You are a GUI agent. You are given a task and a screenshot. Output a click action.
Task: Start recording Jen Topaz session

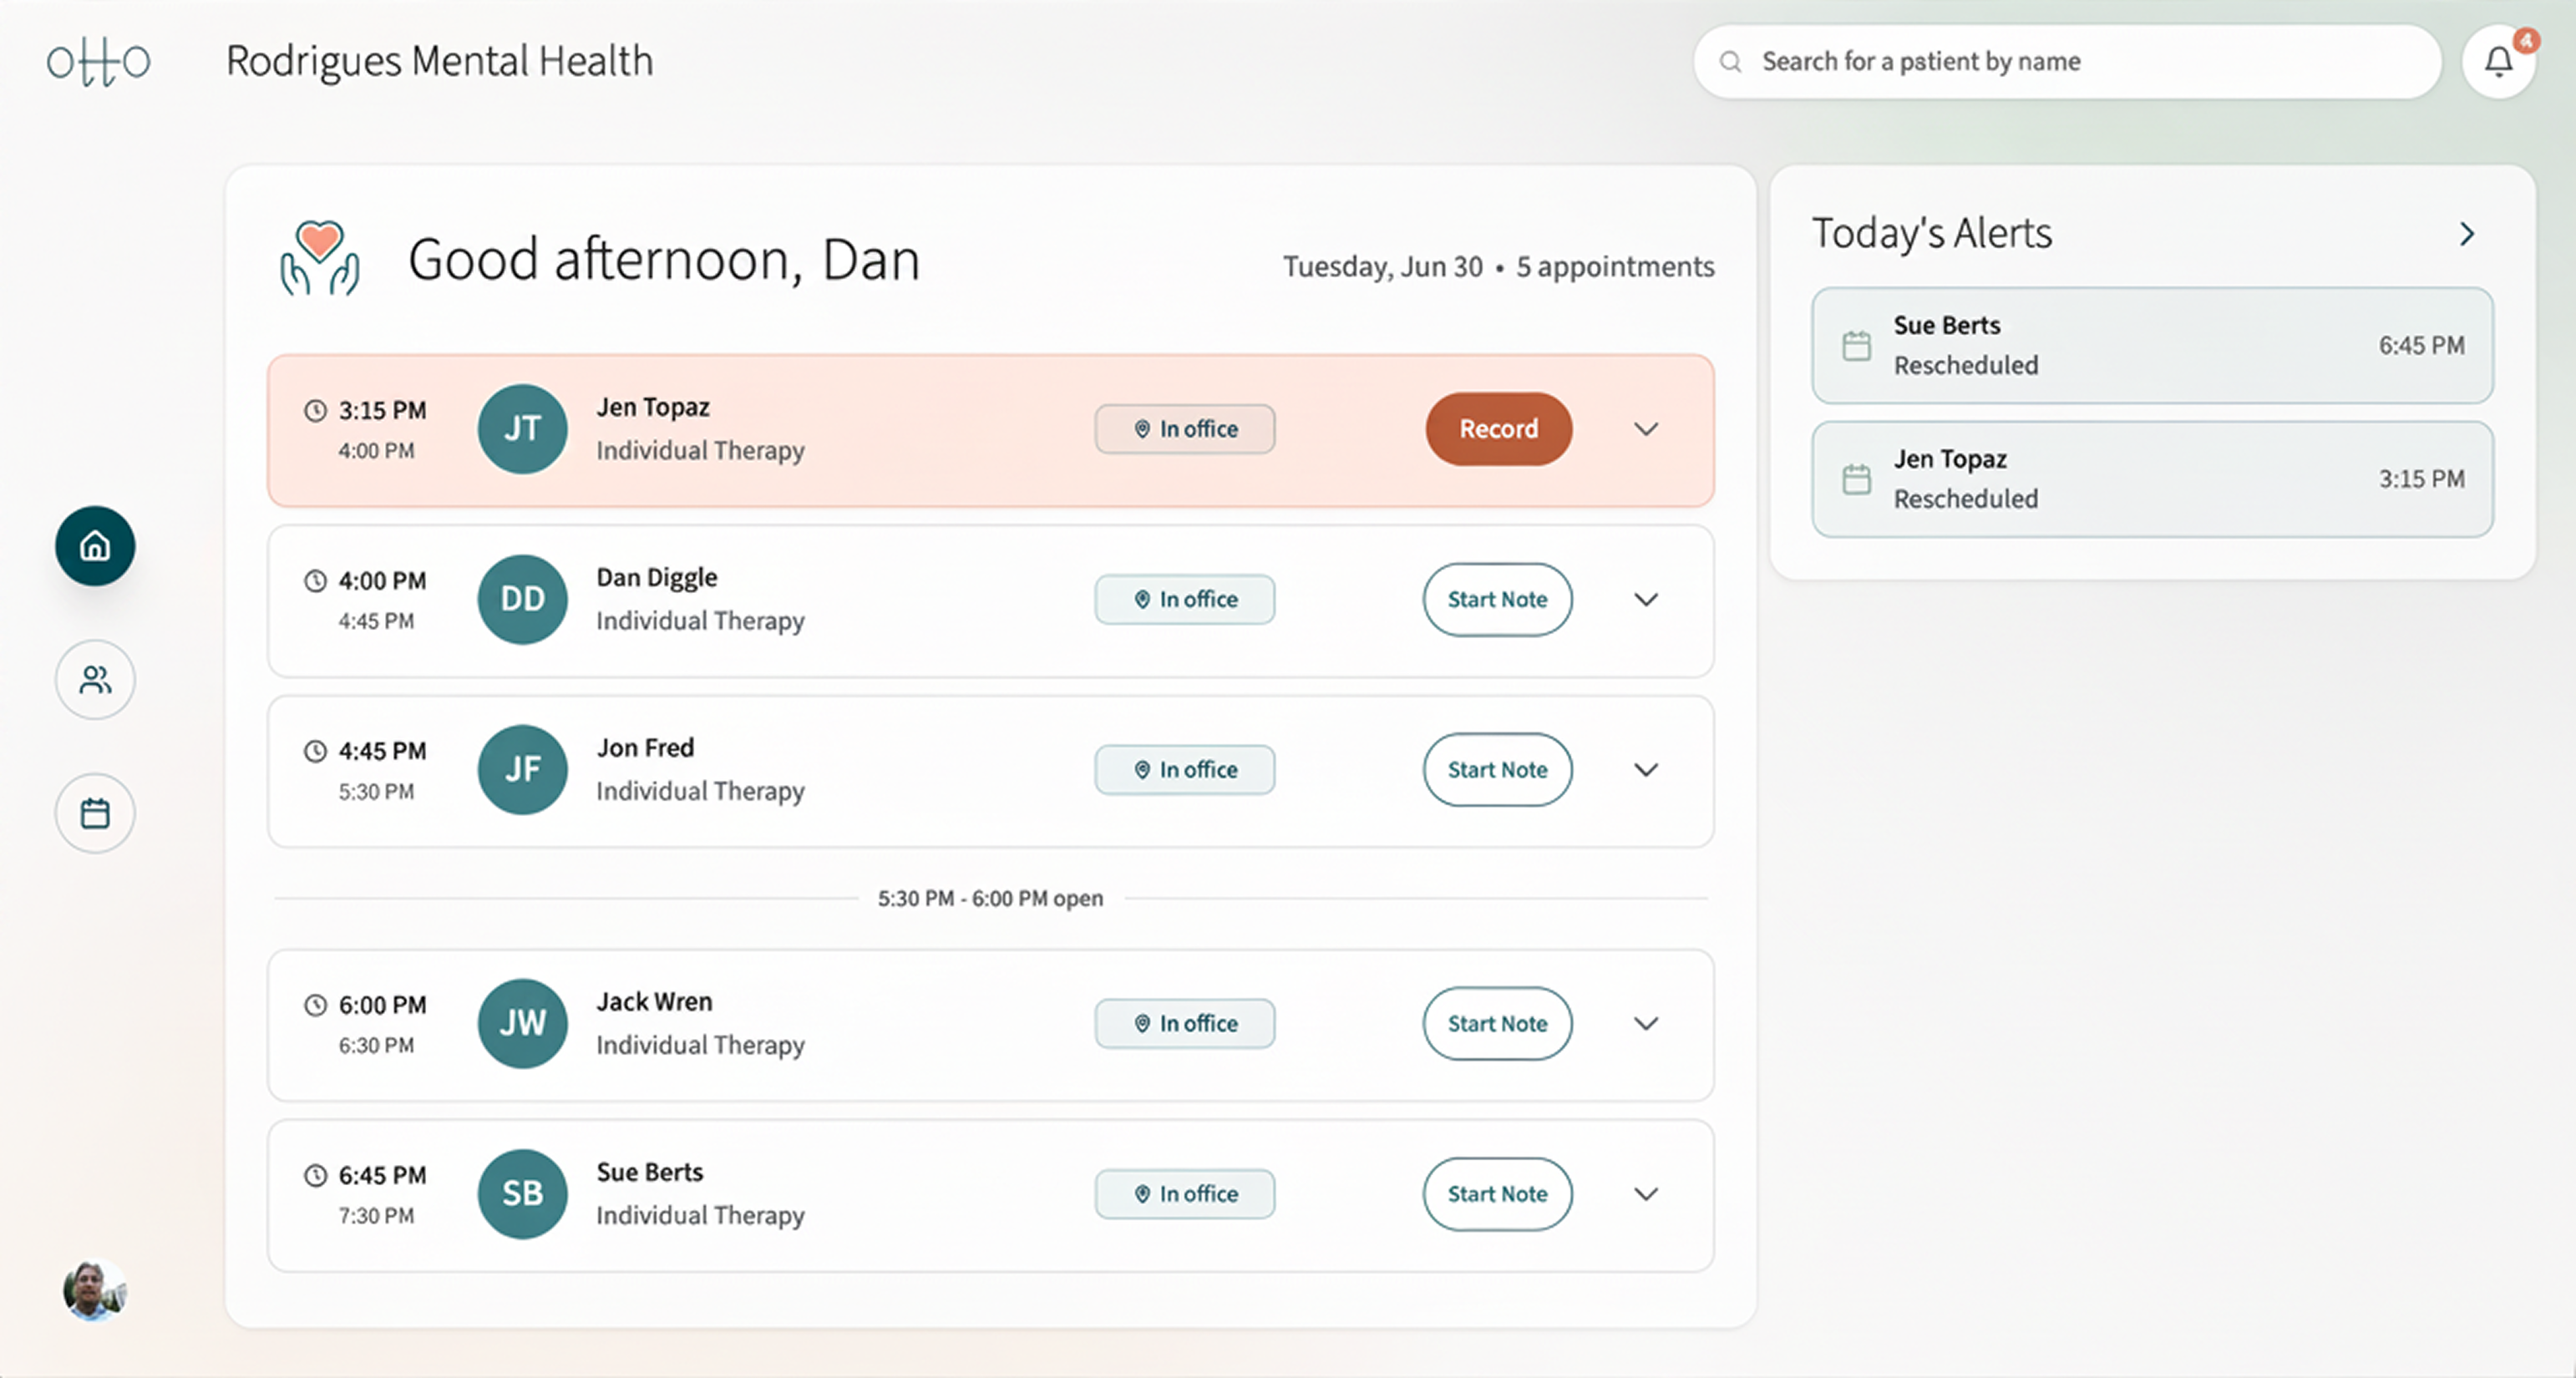[x=1498, y=429]
